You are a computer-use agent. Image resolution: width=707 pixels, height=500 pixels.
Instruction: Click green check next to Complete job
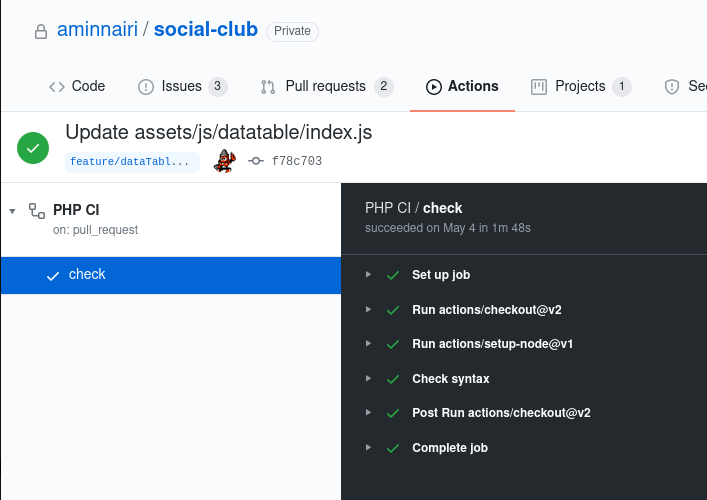393,448
